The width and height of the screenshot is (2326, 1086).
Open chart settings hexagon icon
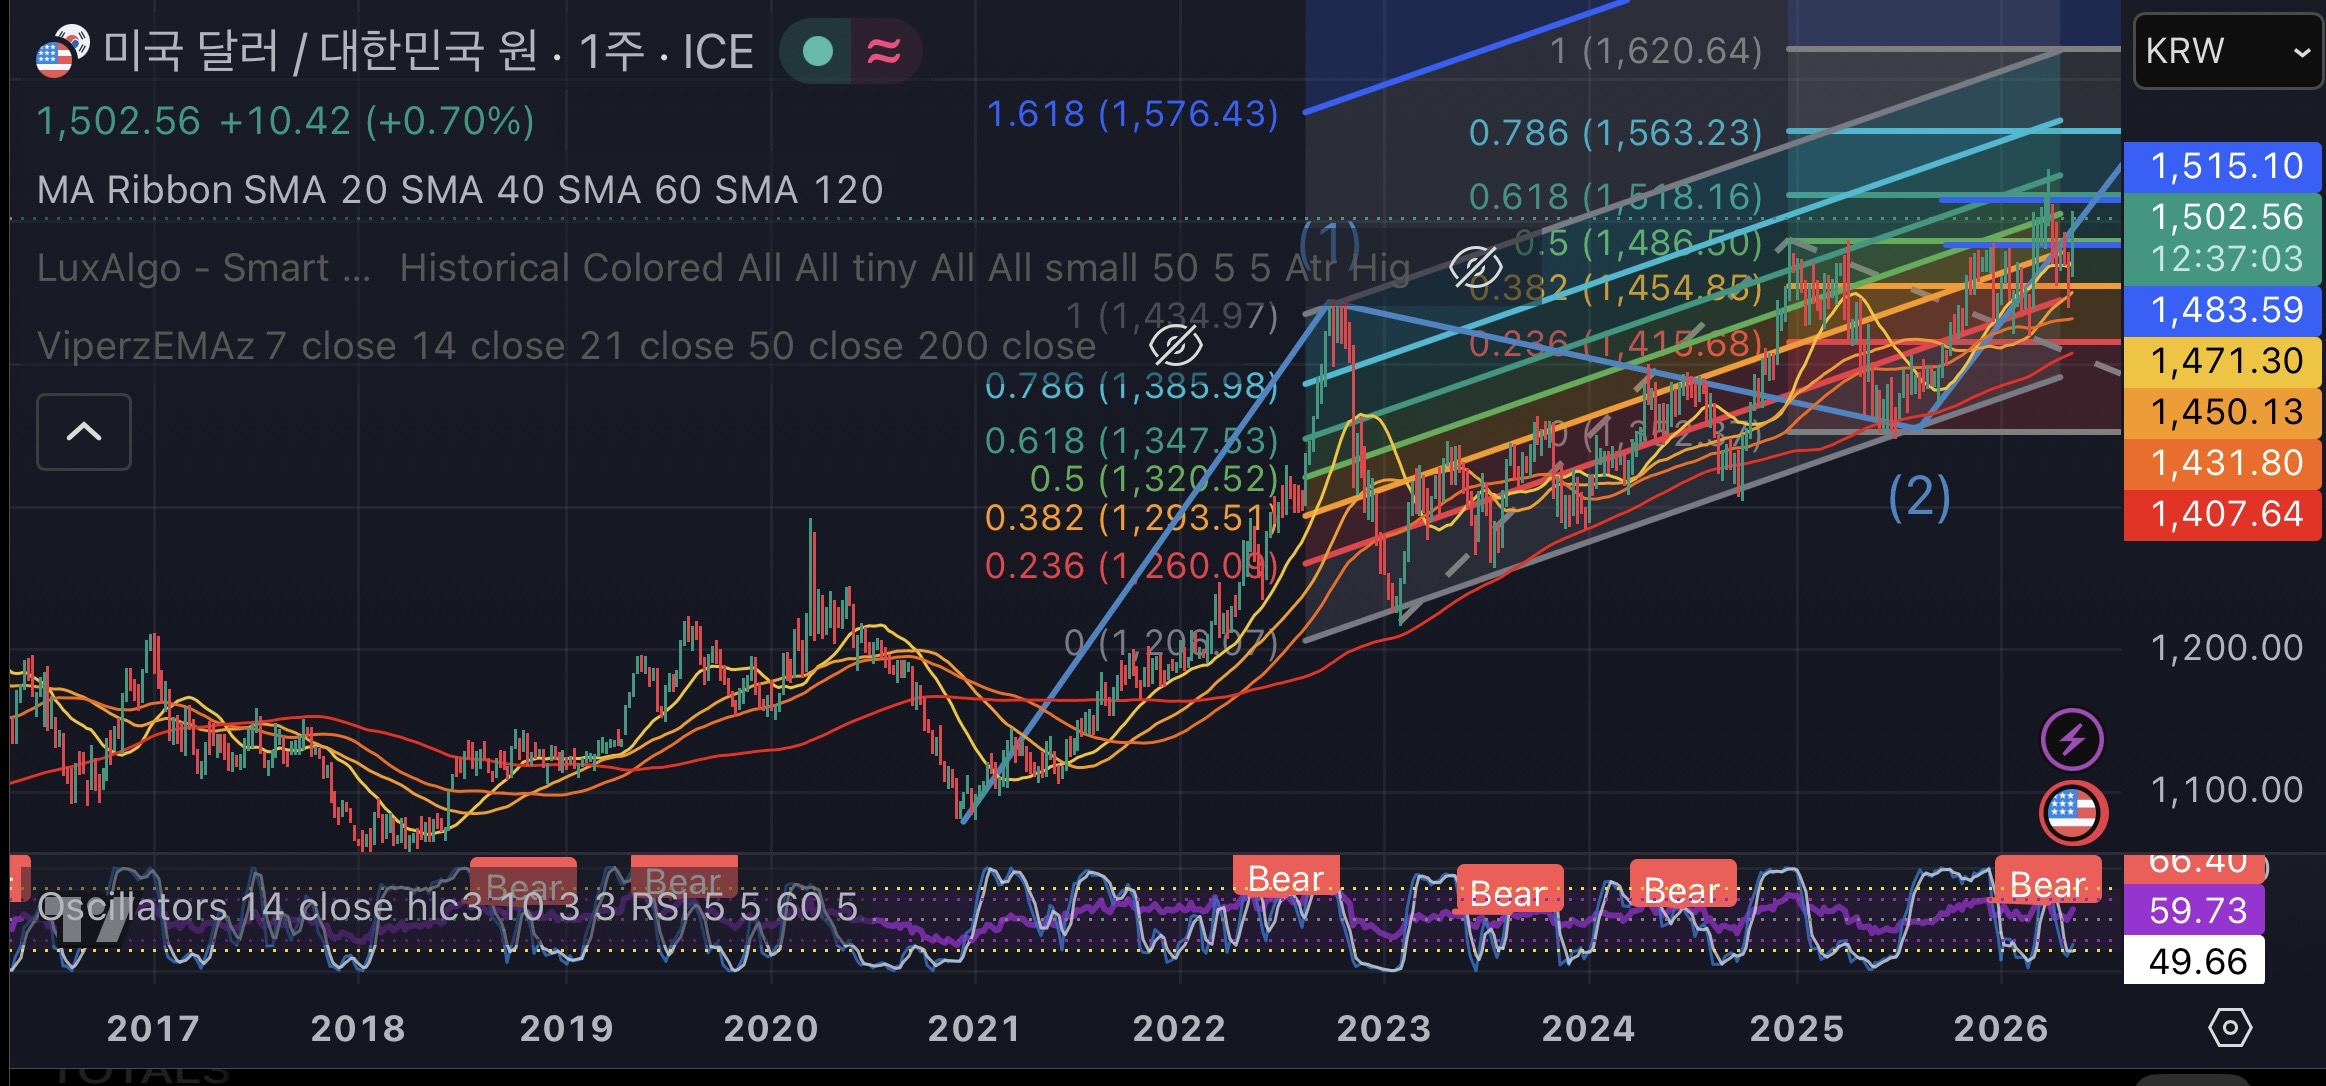2229,1028
